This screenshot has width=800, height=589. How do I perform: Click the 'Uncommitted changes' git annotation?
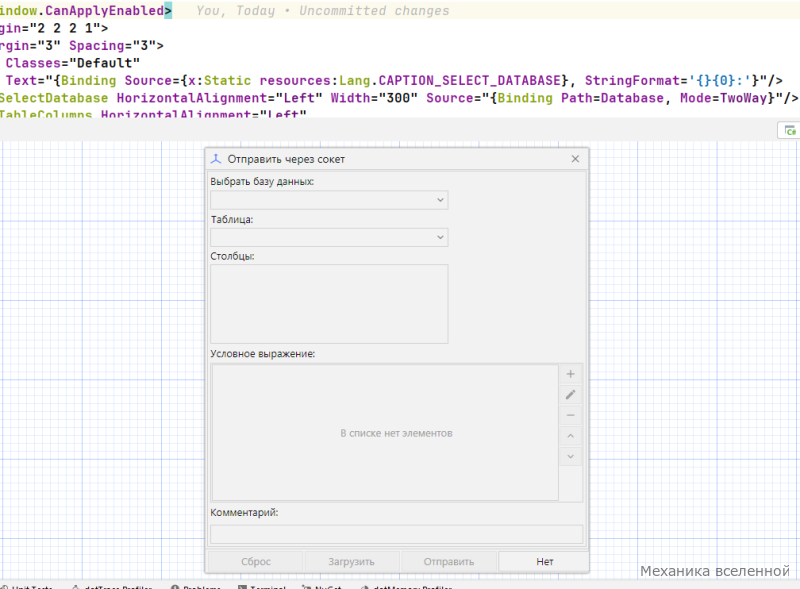point(374,11)
